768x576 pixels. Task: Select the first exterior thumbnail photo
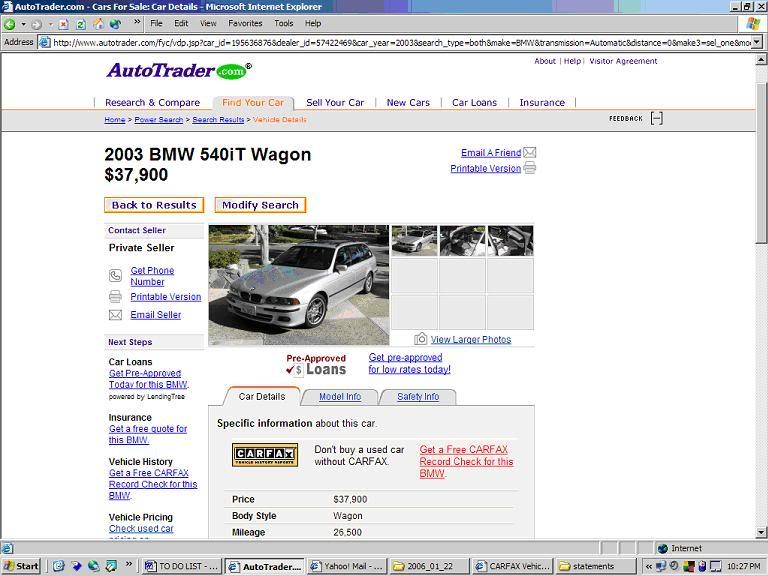pyautogui.click(x=414, y=240)
